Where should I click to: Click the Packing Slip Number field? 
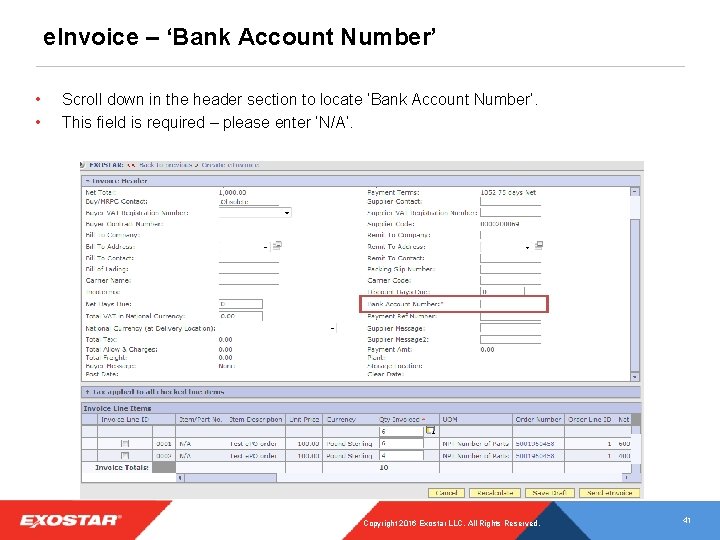(510, 269)
